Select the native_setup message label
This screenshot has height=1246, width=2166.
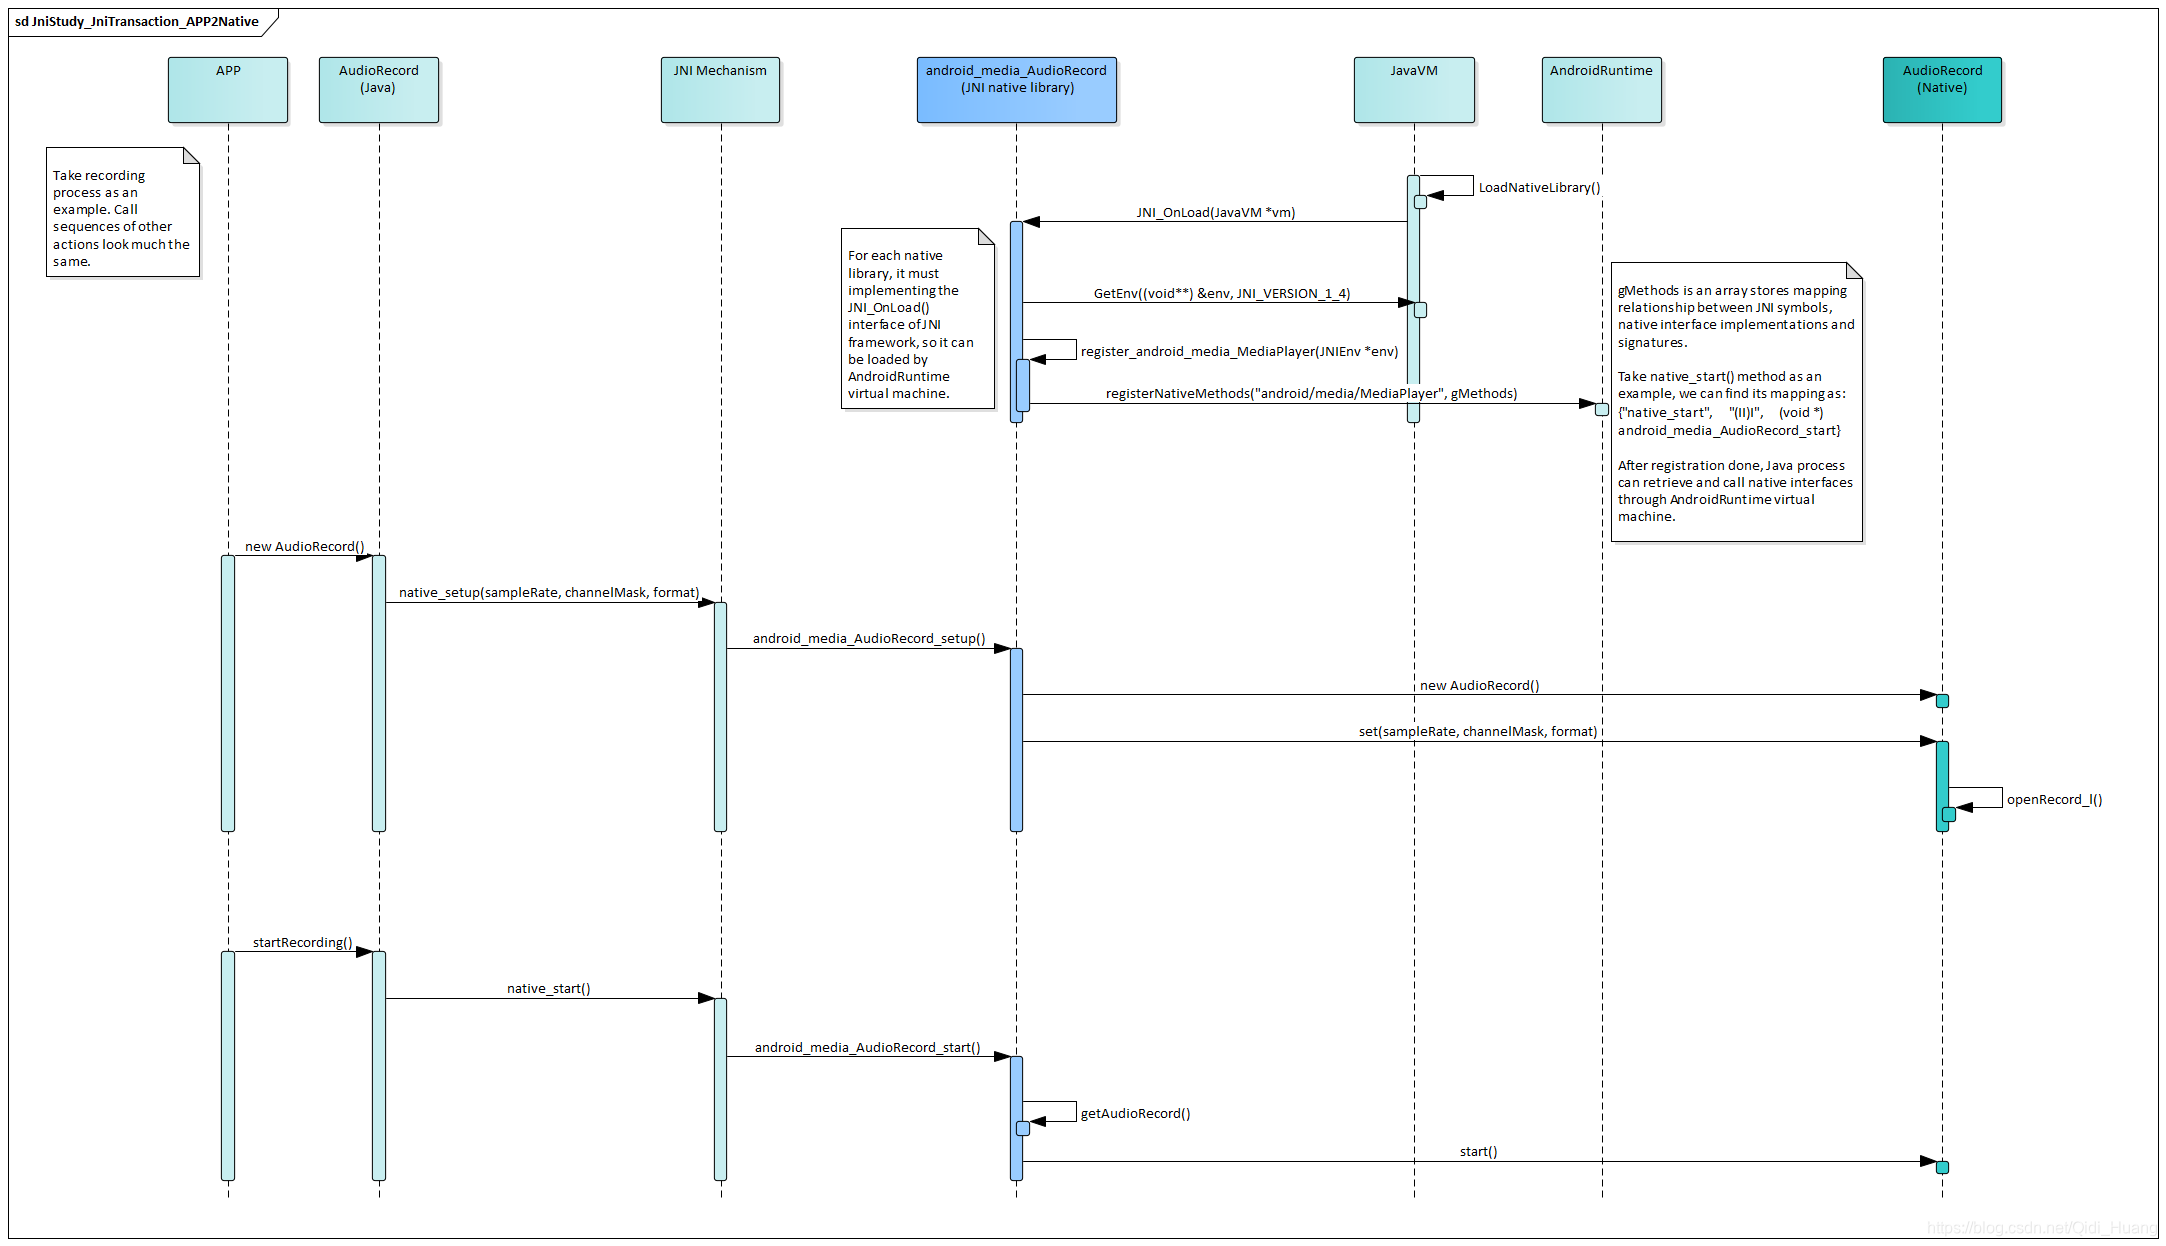point(549,593)
